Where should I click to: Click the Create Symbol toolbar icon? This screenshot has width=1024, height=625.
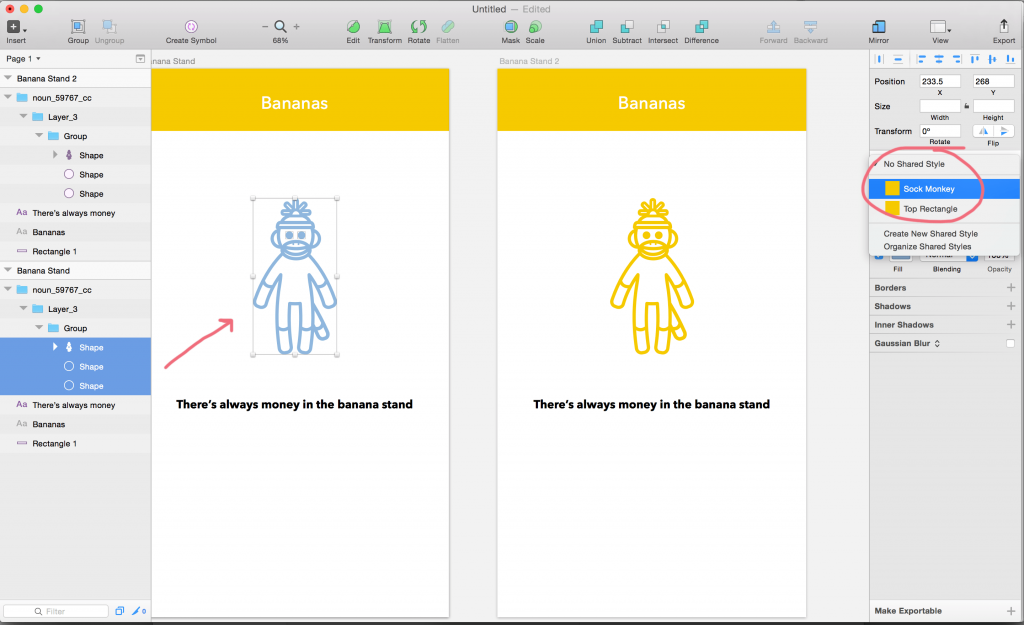pos(190,27)
